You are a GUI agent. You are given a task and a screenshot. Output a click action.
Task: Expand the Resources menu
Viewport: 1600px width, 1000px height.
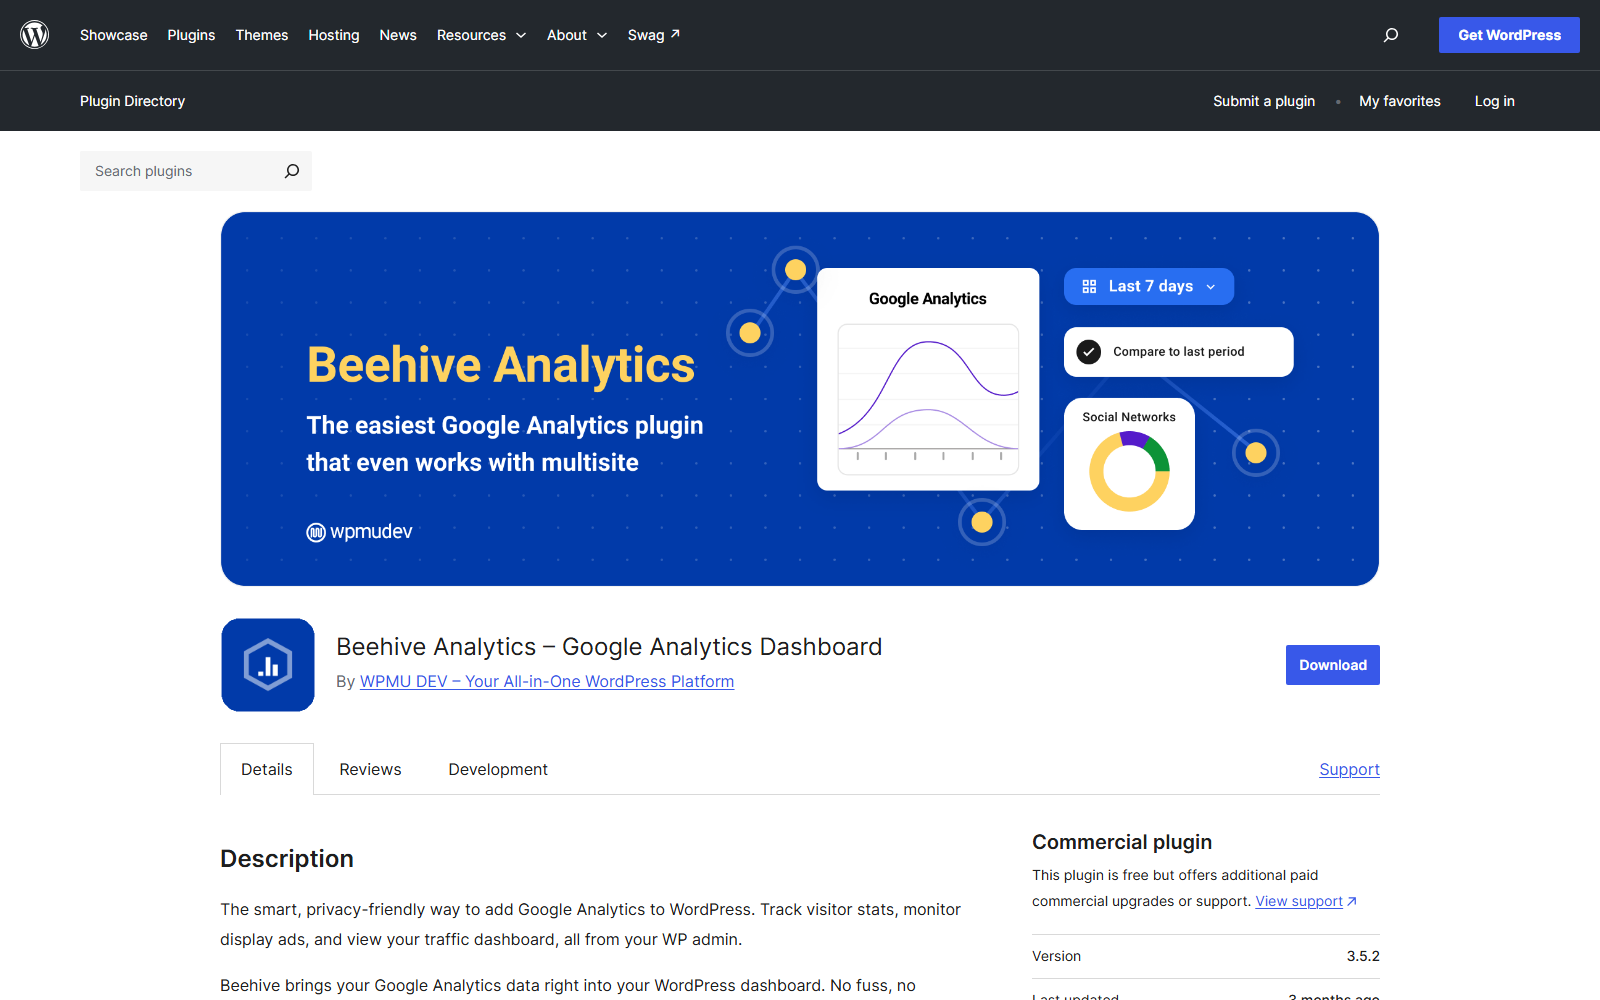point(481,35)
